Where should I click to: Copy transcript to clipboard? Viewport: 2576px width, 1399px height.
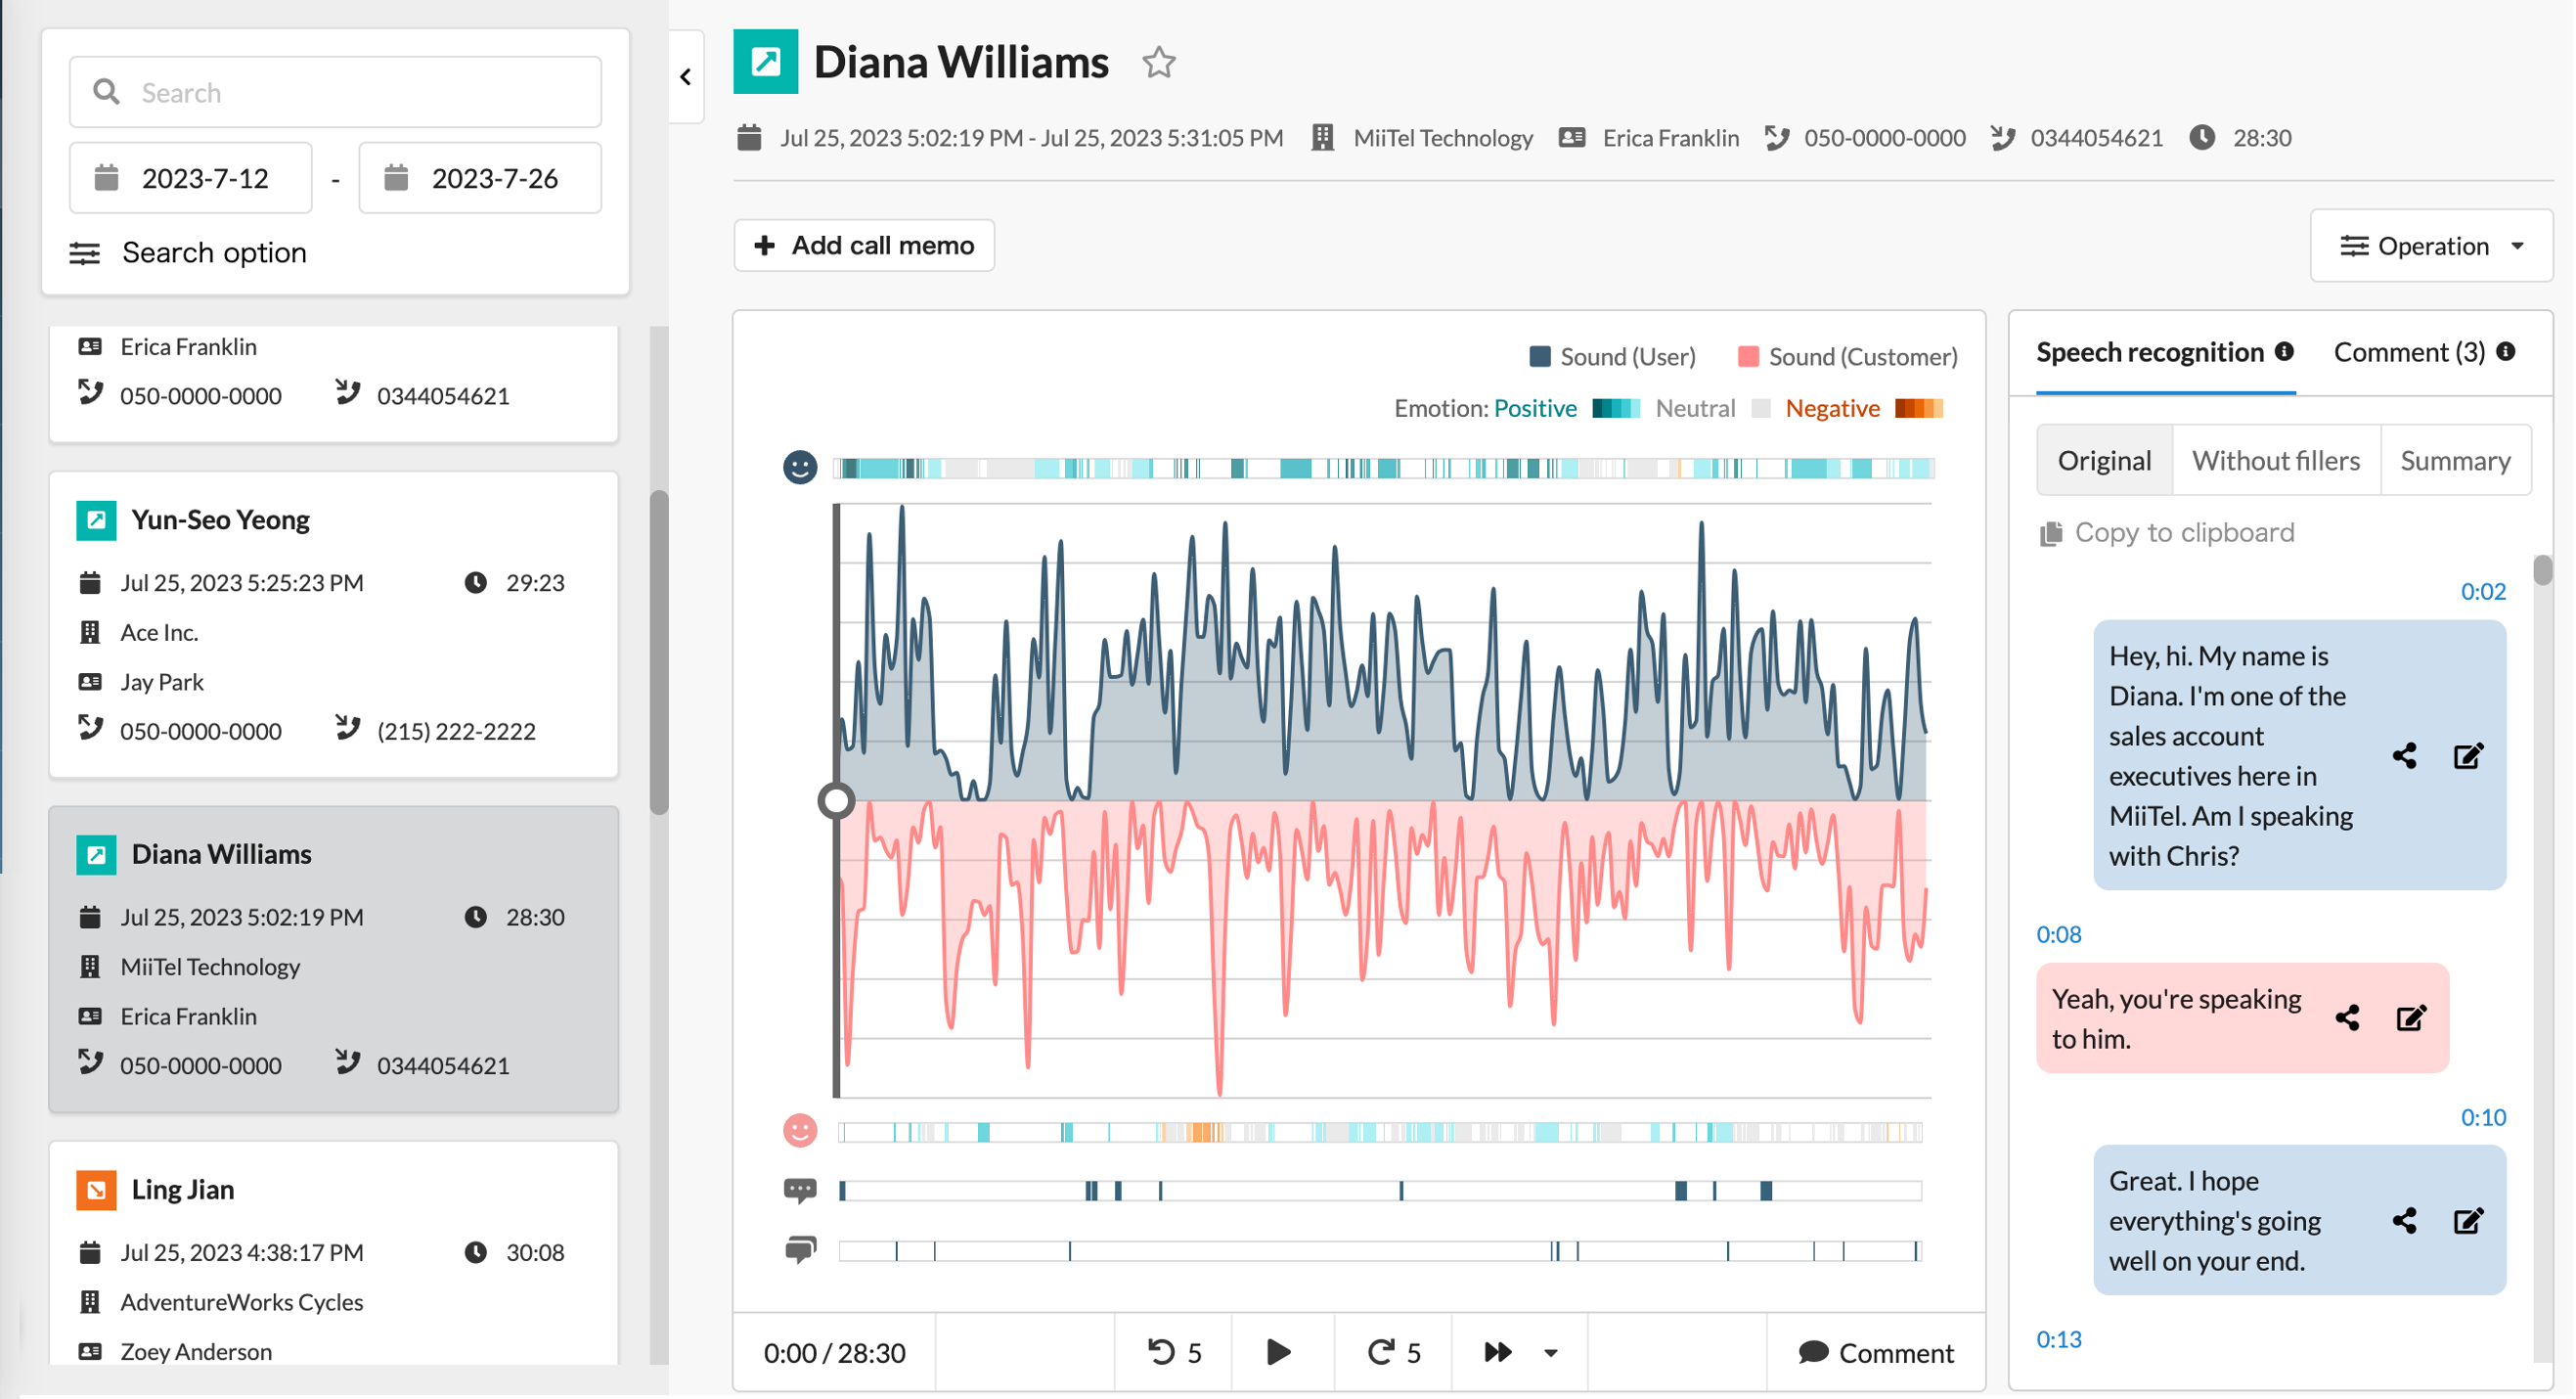(2167, 533)
